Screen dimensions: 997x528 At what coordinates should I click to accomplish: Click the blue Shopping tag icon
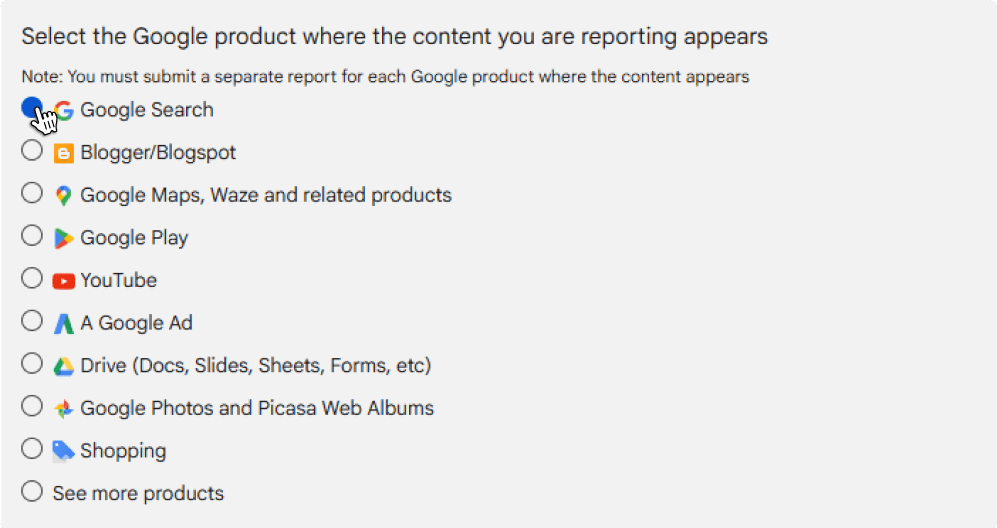[x=64, y=451]
